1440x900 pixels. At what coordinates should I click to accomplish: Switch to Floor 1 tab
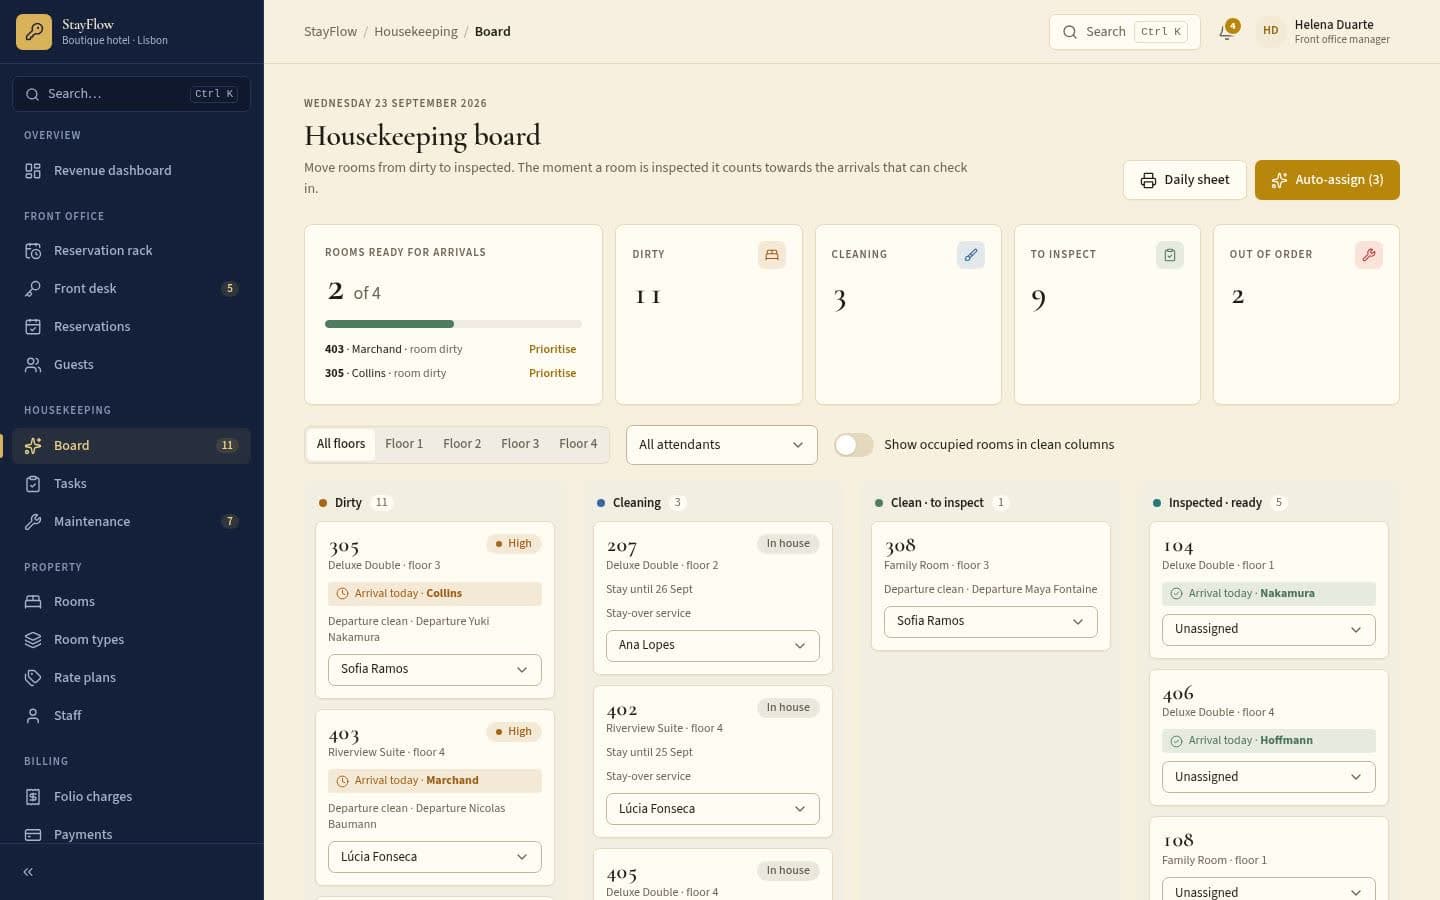[404, 444]
